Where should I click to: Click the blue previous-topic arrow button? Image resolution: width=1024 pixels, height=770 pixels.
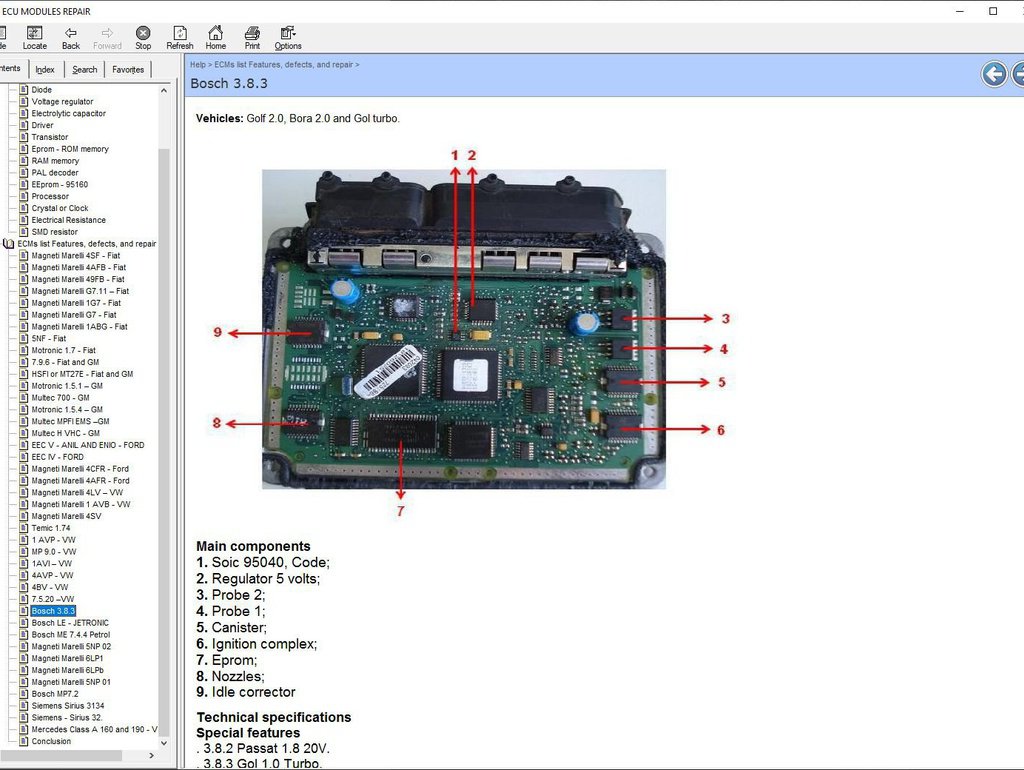994,74
